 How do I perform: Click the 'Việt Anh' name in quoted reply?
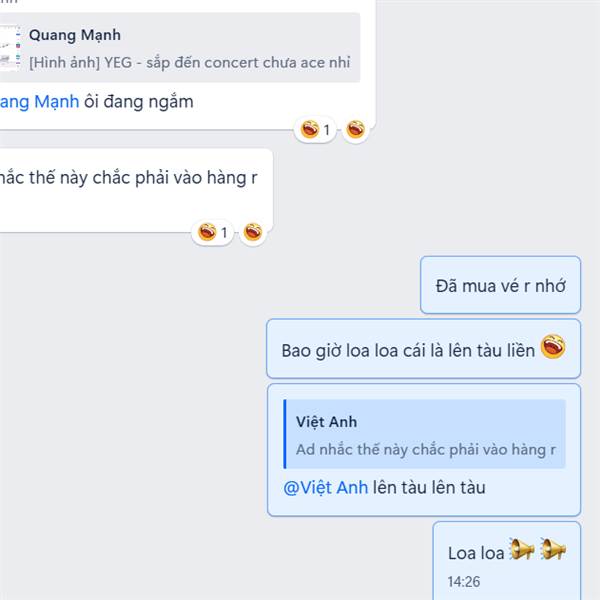(x=326, y=422)
